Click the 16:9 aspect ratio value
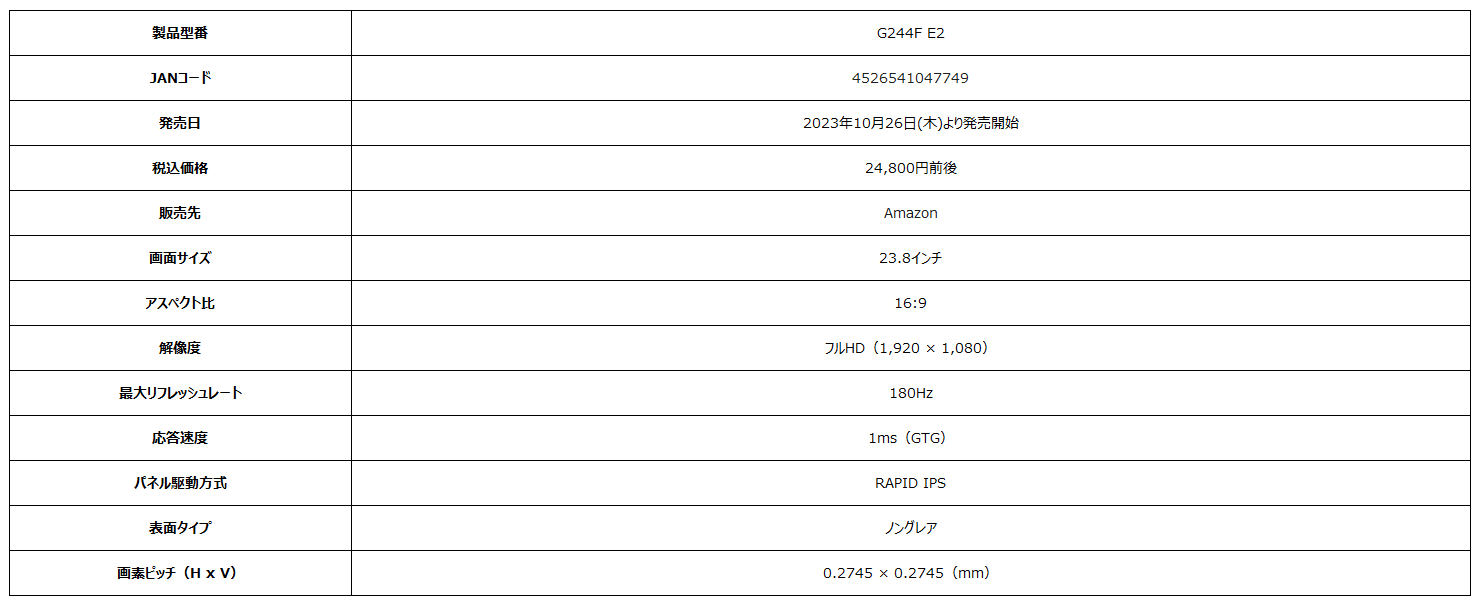Image resolution: width=1479 pixels, height=603 pixels. (x=910, y=303)
